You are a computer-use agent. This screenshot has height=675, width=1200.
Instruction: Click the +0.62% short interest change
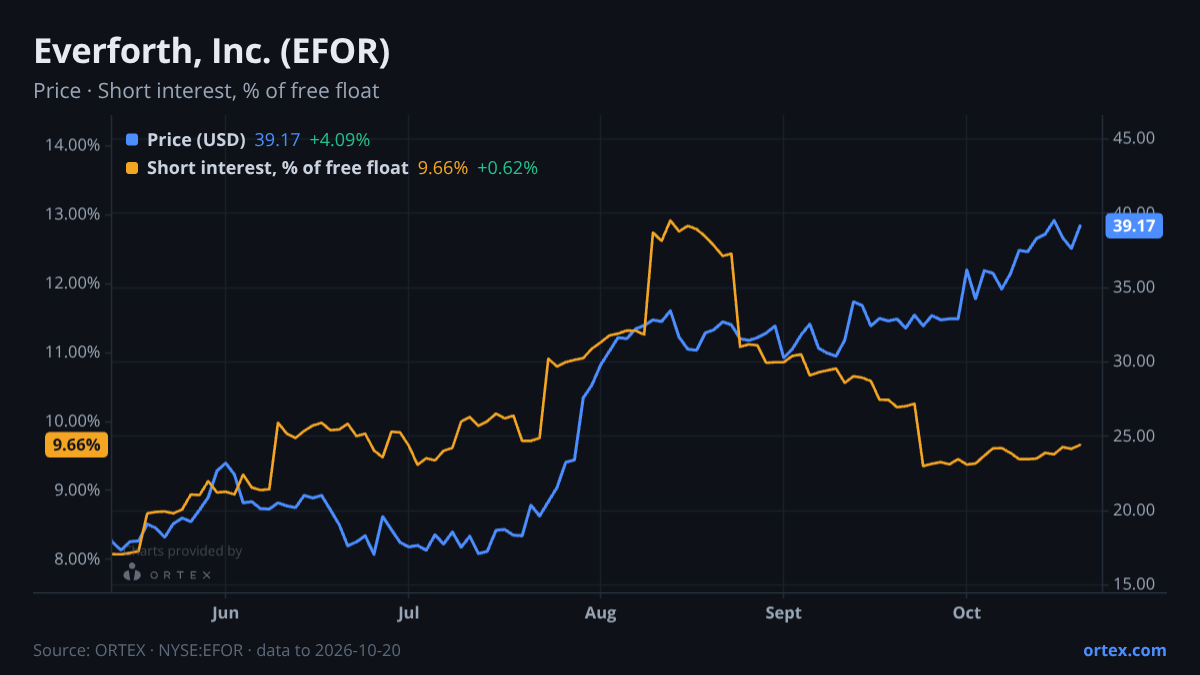[x=507, y=168]
